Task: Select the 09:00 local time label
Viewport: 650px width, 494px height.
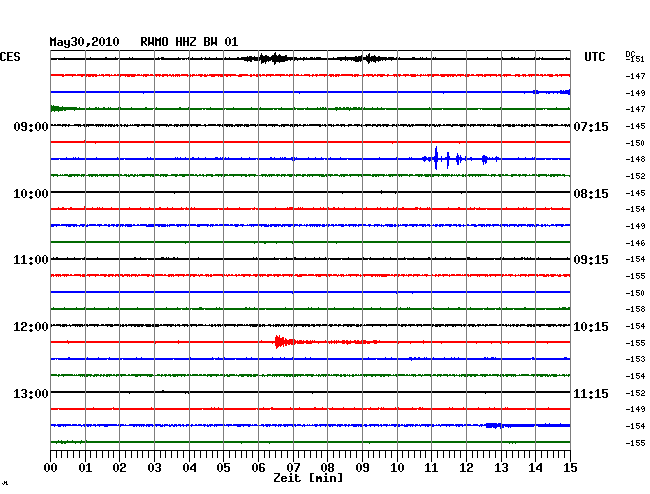Action: [x=31, y=126]
